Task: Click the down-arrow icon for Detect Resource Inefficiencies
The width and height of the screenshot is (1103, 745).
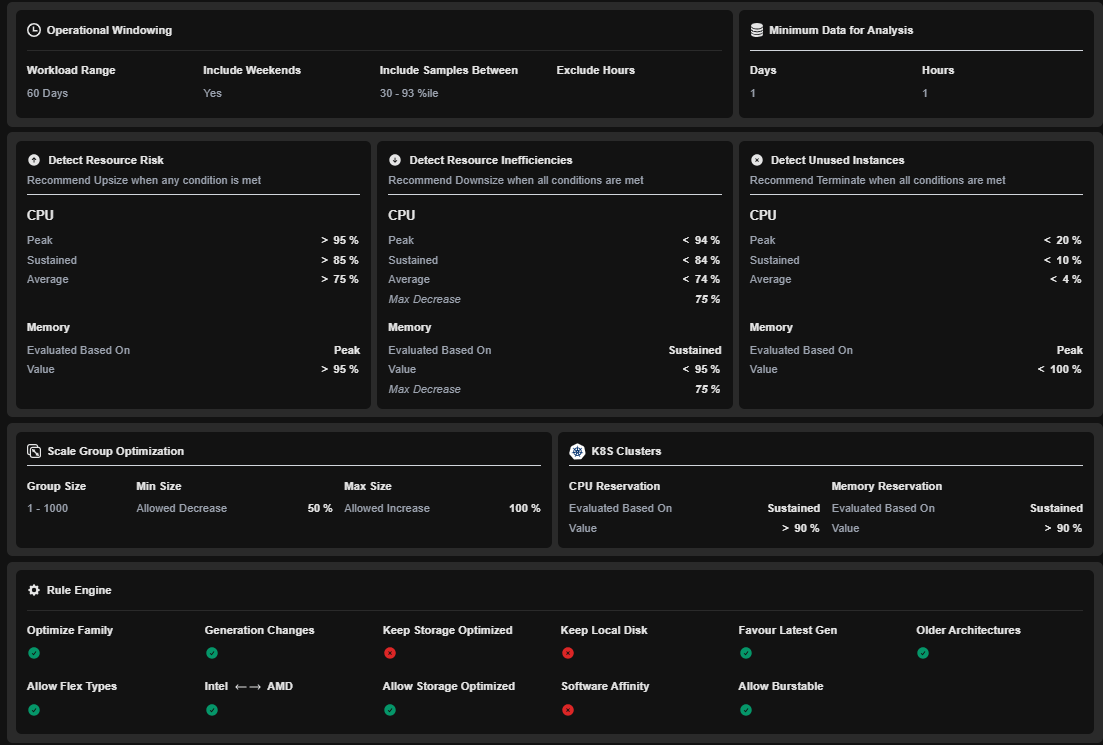Action: pos(395,160)
